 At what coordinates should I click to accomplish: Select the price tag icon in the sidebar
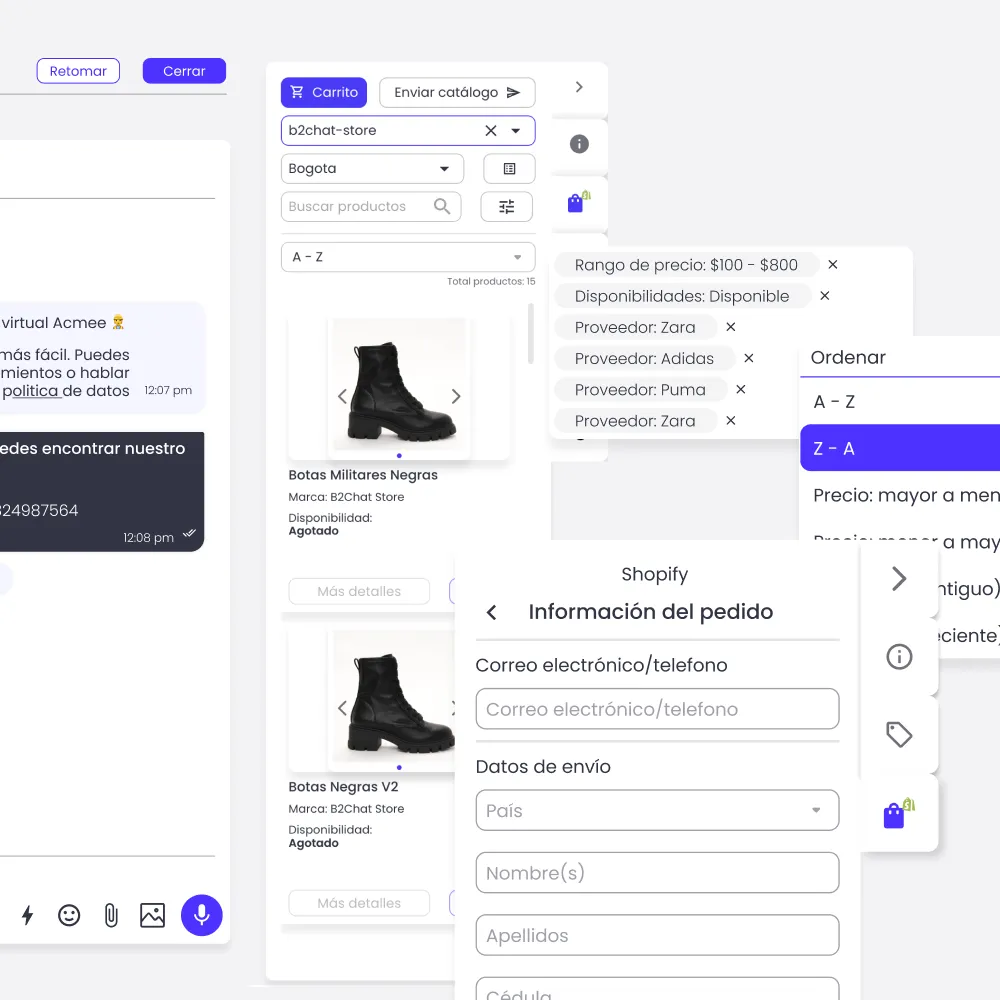[899, 734]
